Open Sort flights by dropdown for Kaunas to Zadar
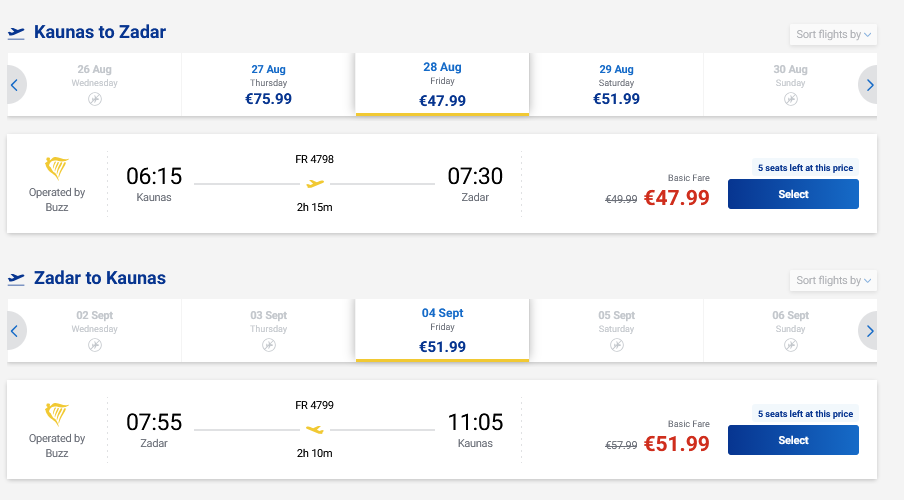Viewport: 904px width, 500px height. [833, 35]
